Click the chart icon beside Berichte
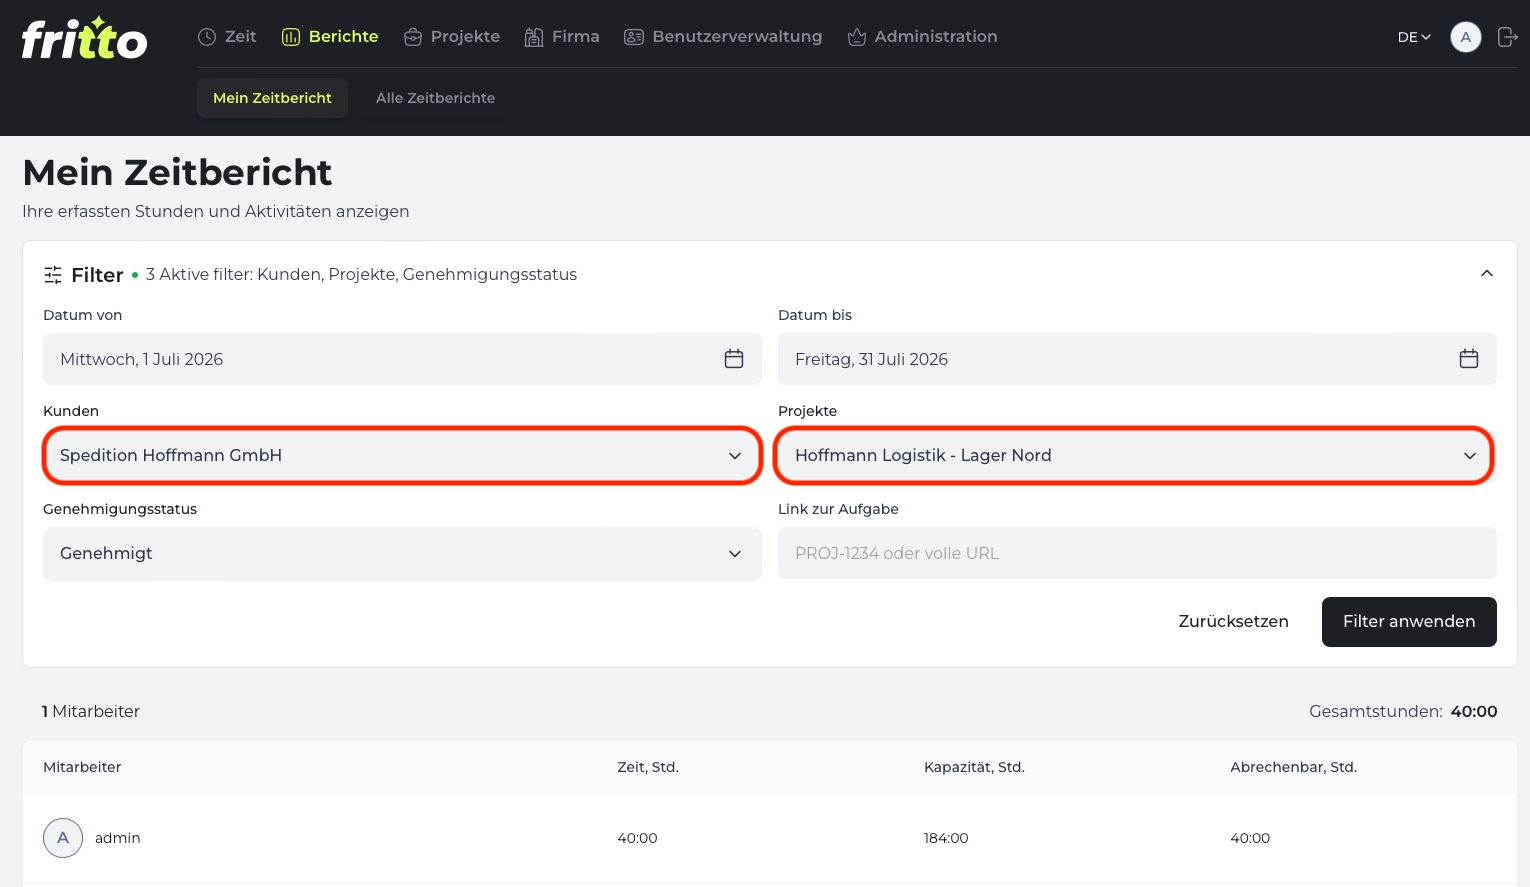Screen dimensions: 1530x887 point(291,37)
